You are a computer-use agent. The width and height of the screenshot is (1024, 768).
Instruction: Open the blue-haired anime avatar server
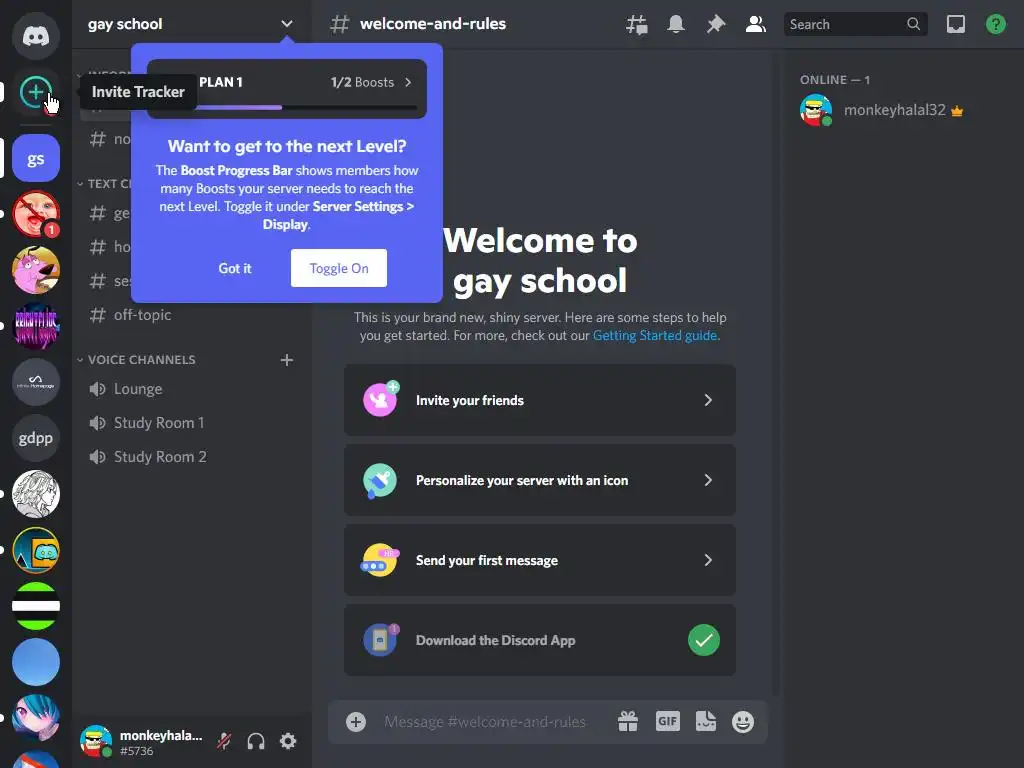click(35, 718)
